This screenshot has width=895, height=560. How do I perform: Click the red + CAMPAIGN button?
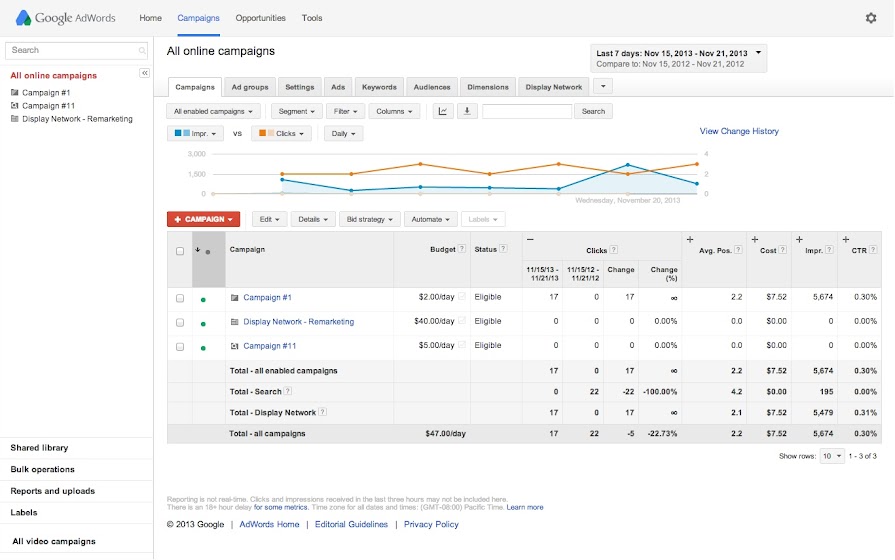tap(203, 219)
